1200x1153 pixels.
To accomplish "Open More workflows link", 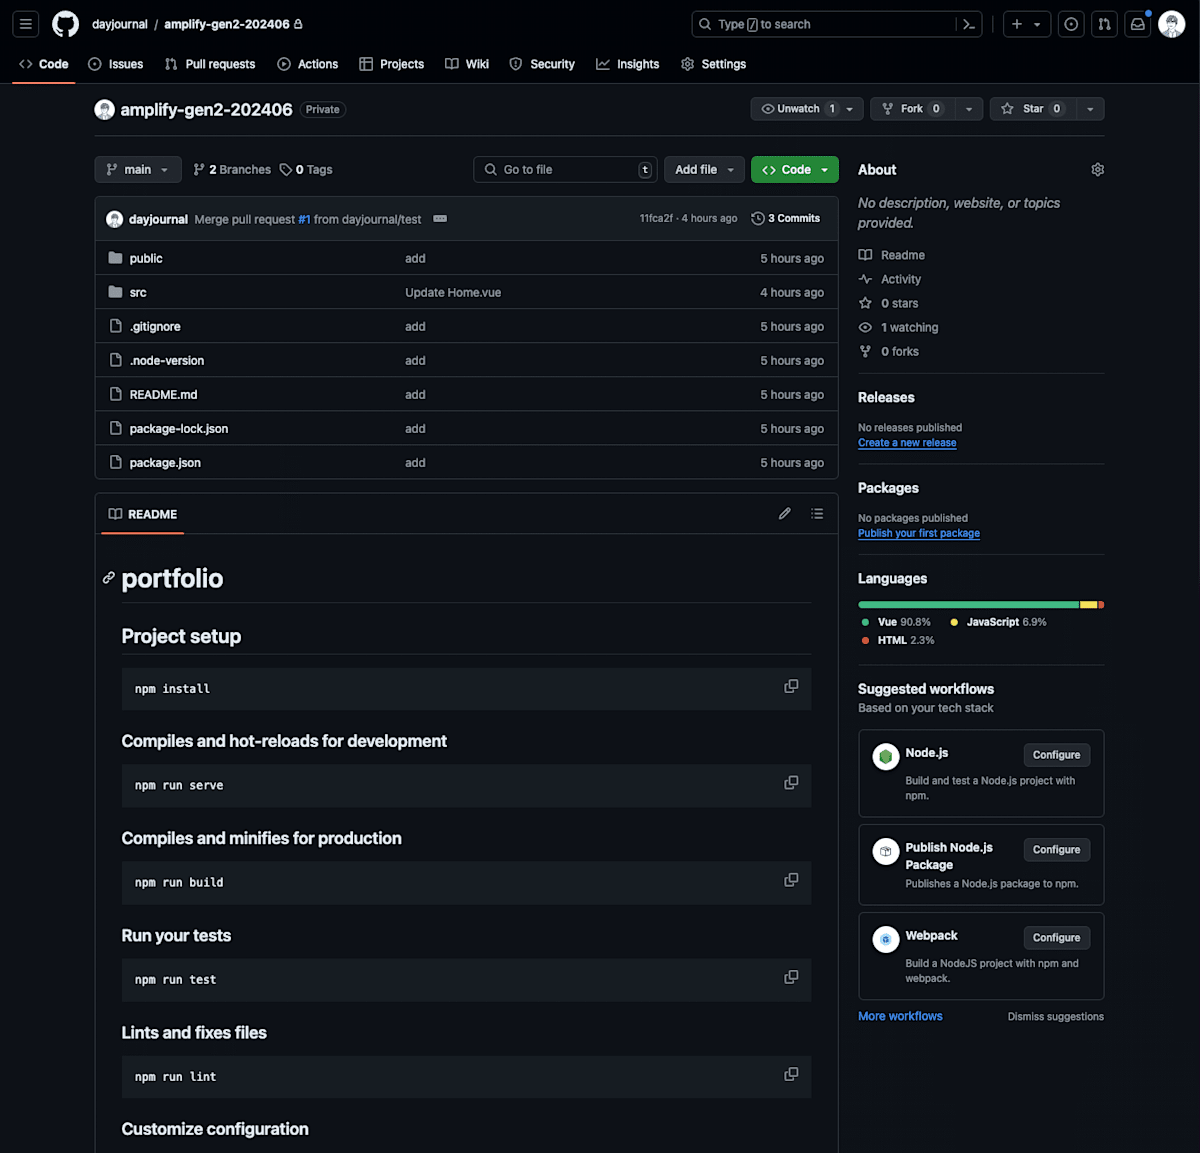I will [900, 1016].
